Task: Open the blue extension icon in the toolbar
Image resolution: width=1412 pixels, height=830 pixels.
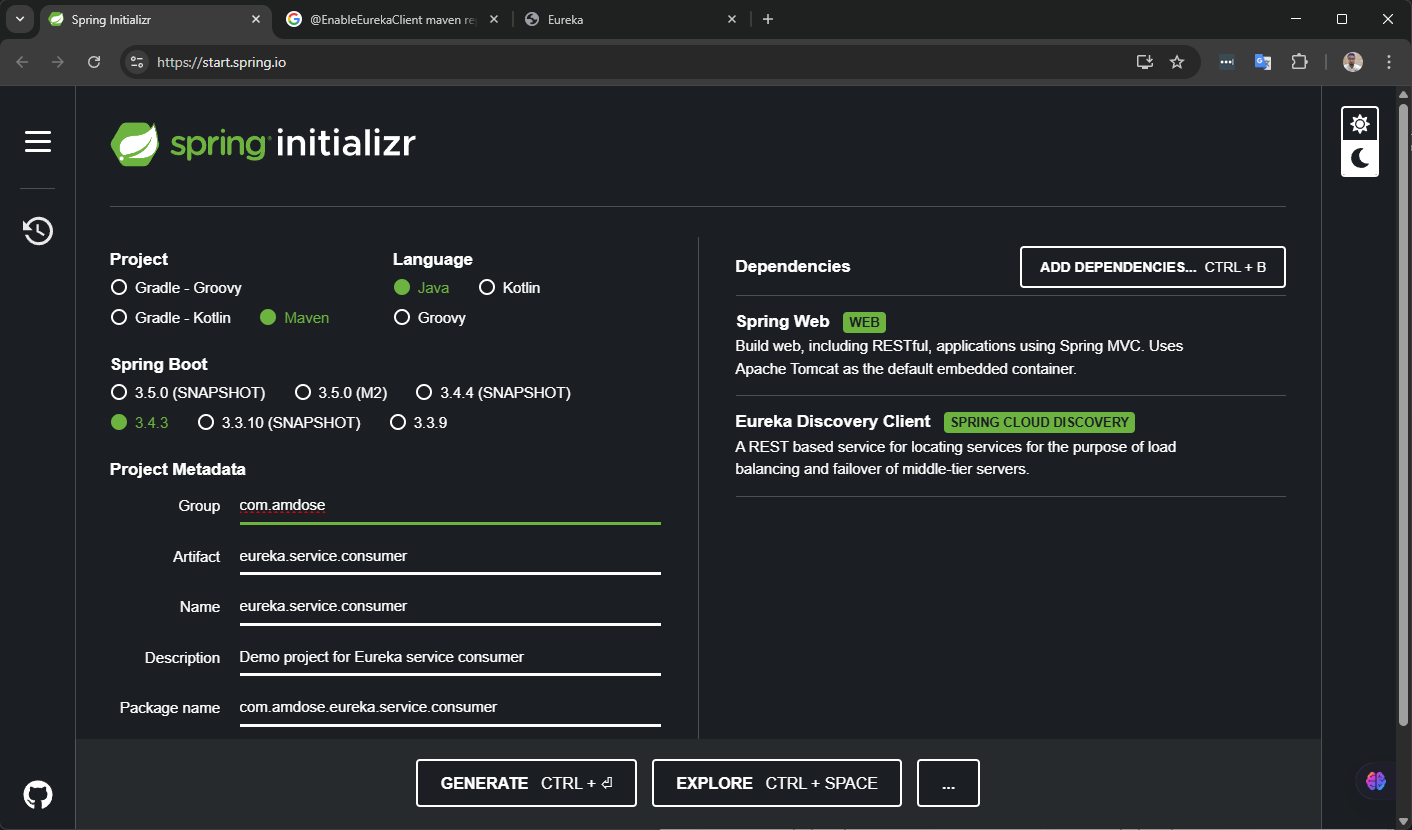Action: [1227, 62]
